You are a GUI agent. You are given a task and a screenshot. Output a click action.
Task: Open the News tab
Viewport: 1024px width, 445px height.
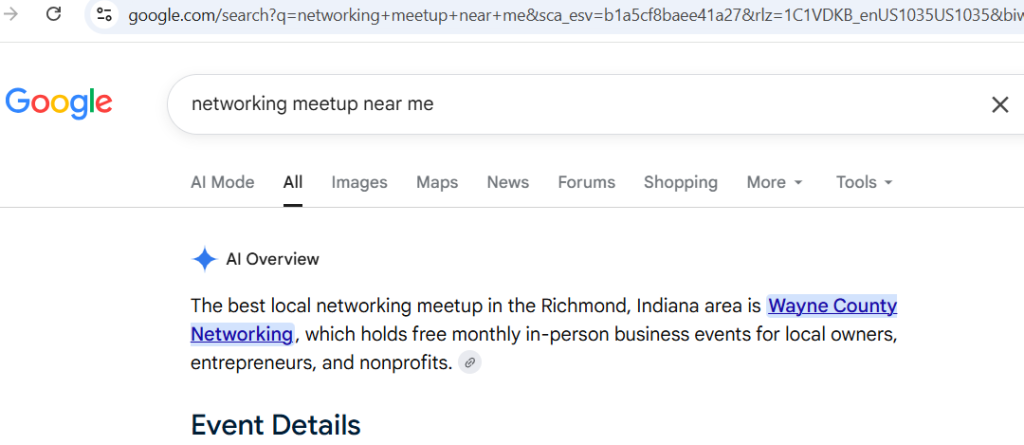(x=507, y=182)
